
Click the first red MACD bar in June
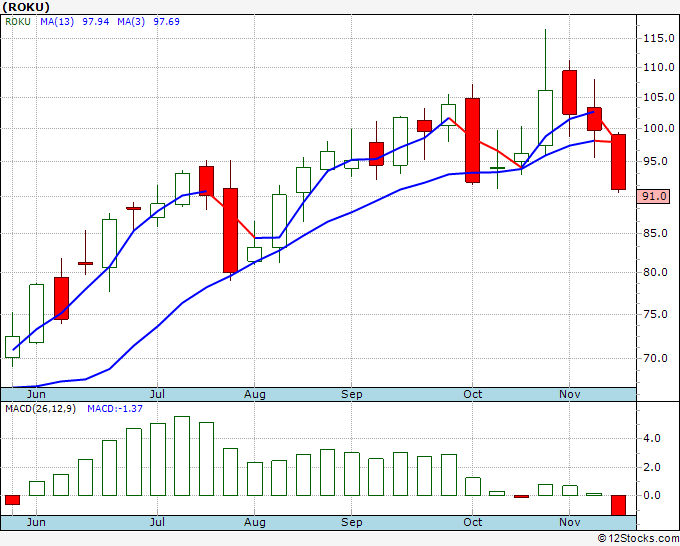[x=12, y=500]
